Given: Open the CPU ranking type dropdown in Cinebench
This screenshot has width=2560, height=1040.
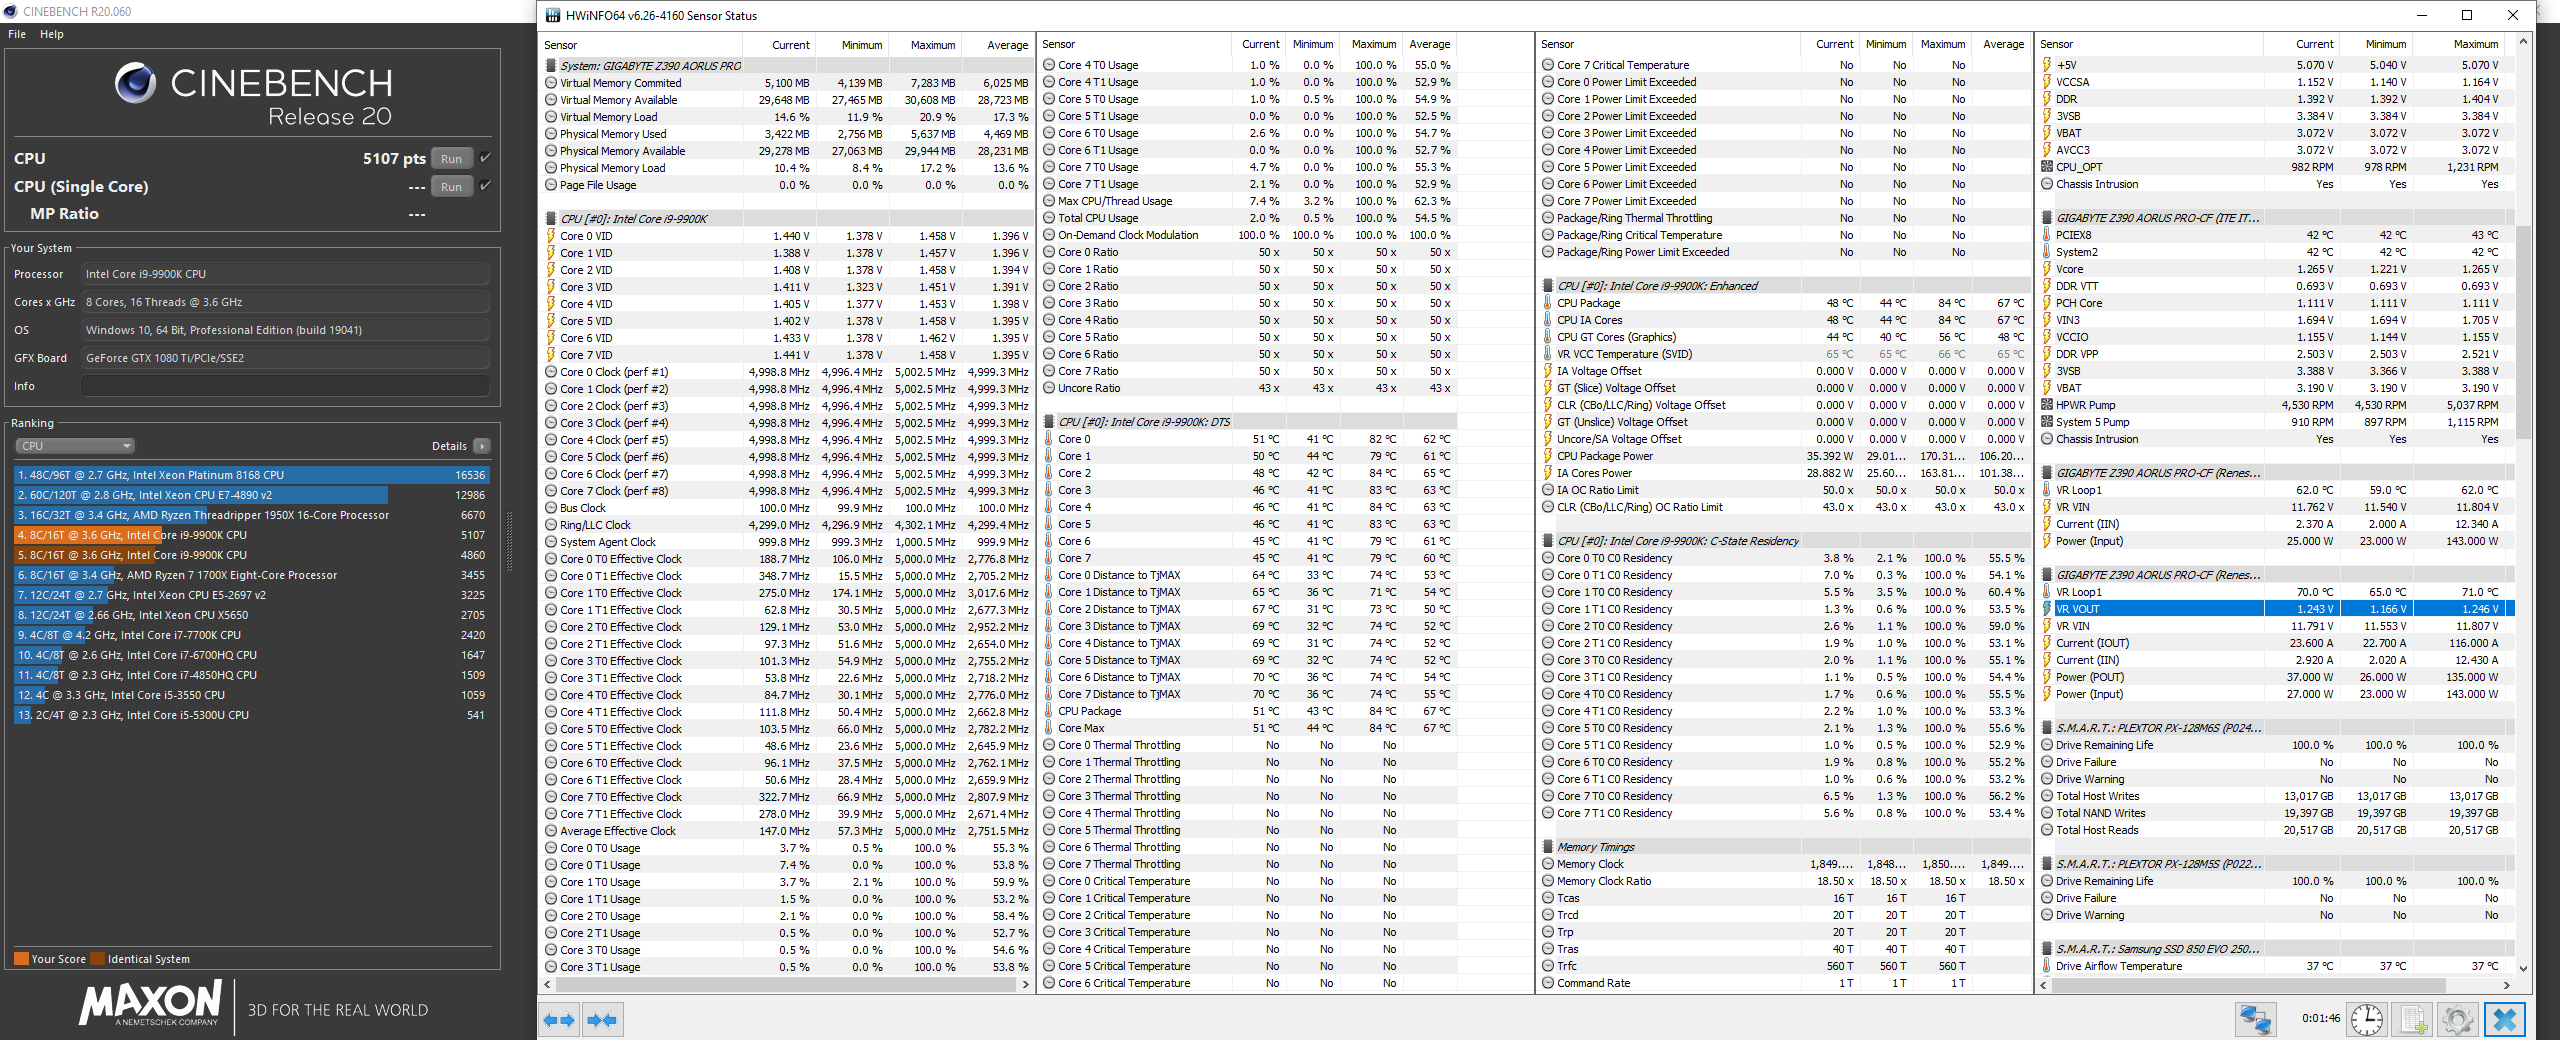Looking at the screenshot, I should (75, 446).
